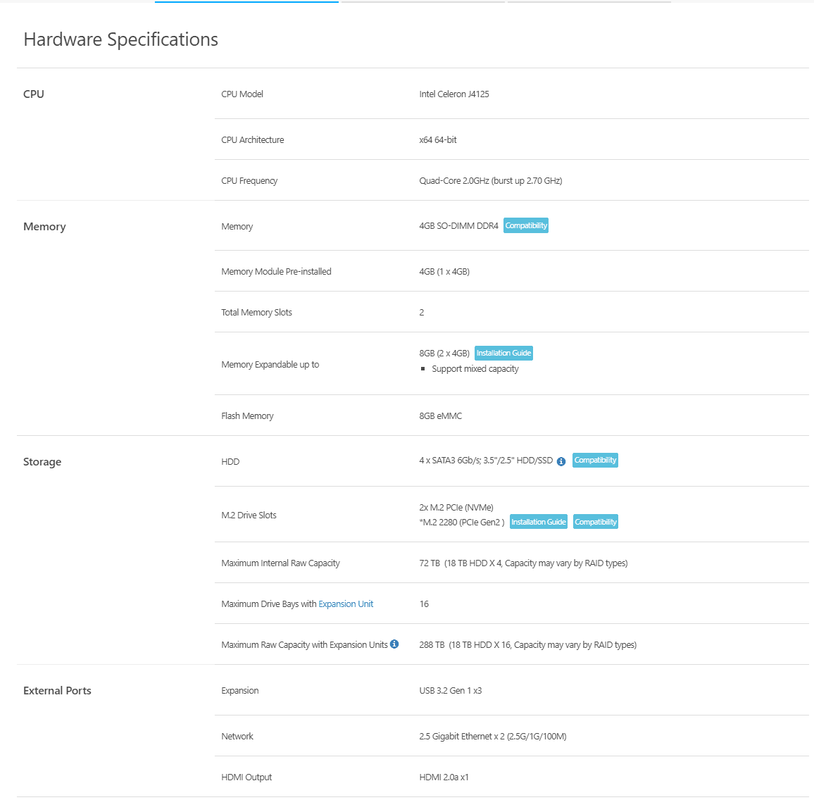Follow the Expansion Unit link
814x800 pixels.
pos(346,604)
